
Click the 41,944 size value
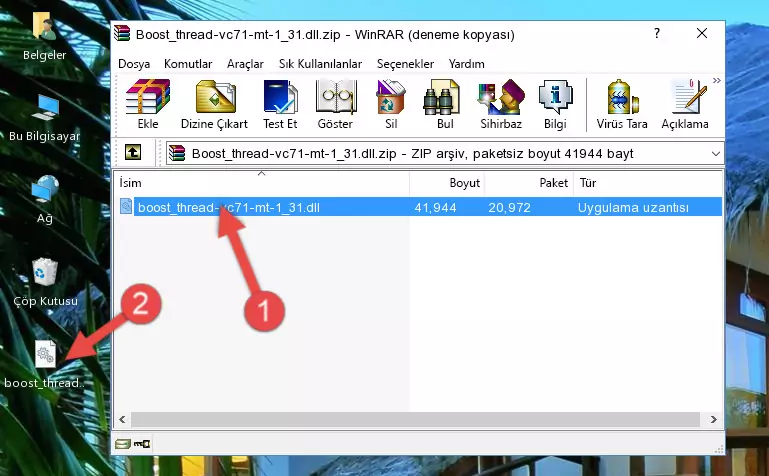(x=435, y=207)
